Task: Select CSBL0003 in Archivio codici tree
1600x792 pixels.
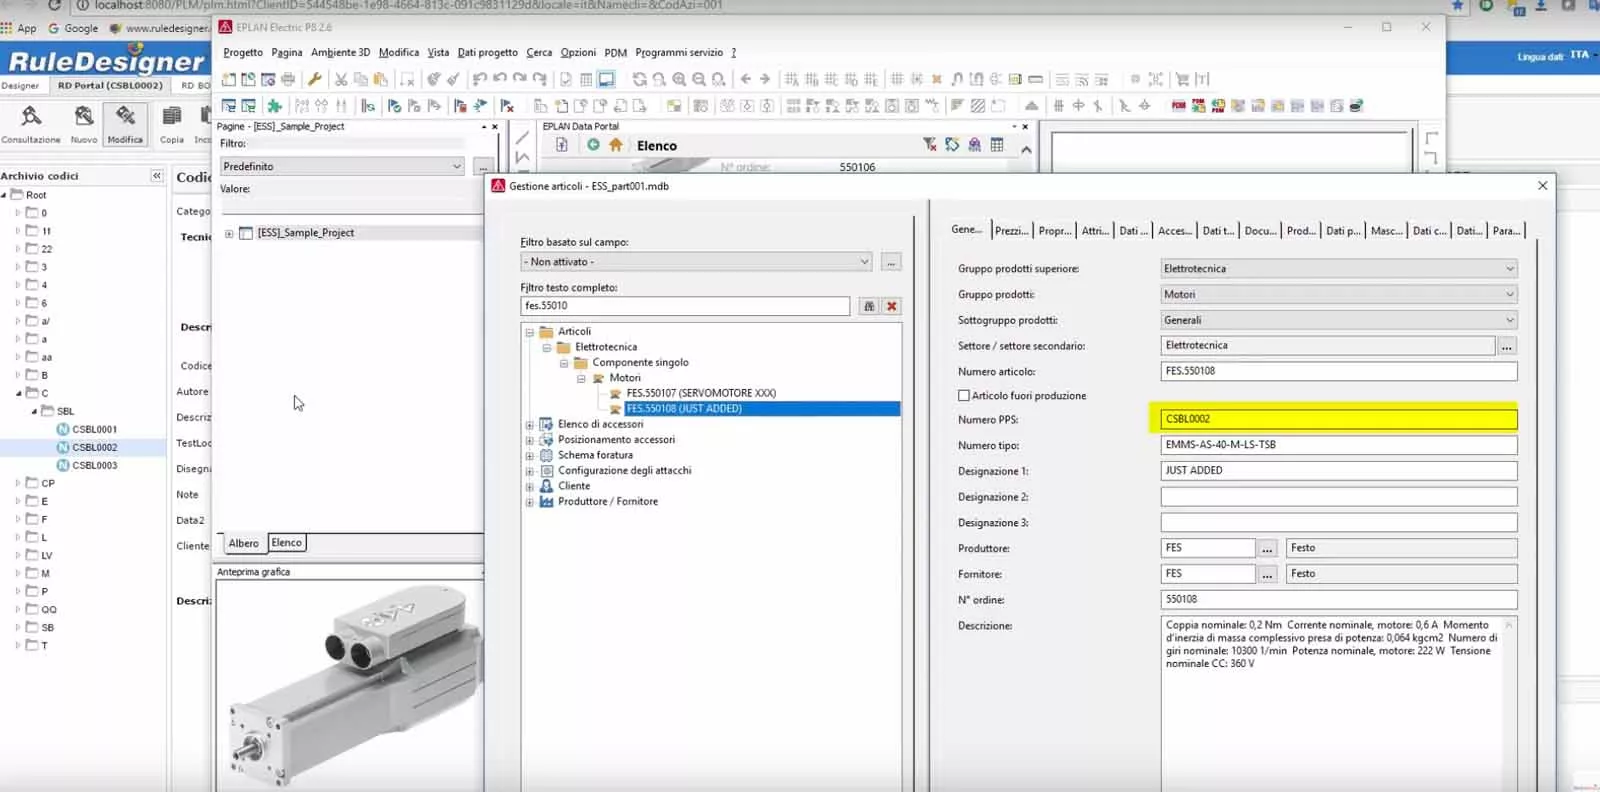Action: click(94, 466)
